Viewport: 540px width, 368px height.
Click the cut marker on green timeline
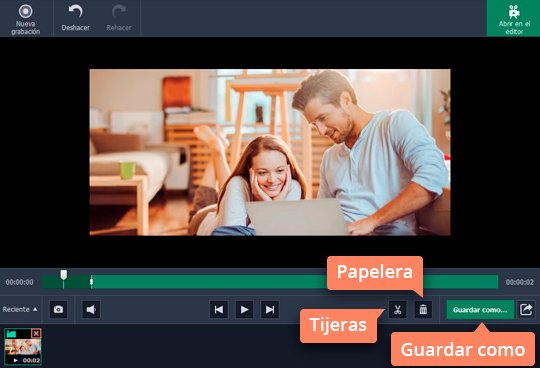click(x=91, y=282)
